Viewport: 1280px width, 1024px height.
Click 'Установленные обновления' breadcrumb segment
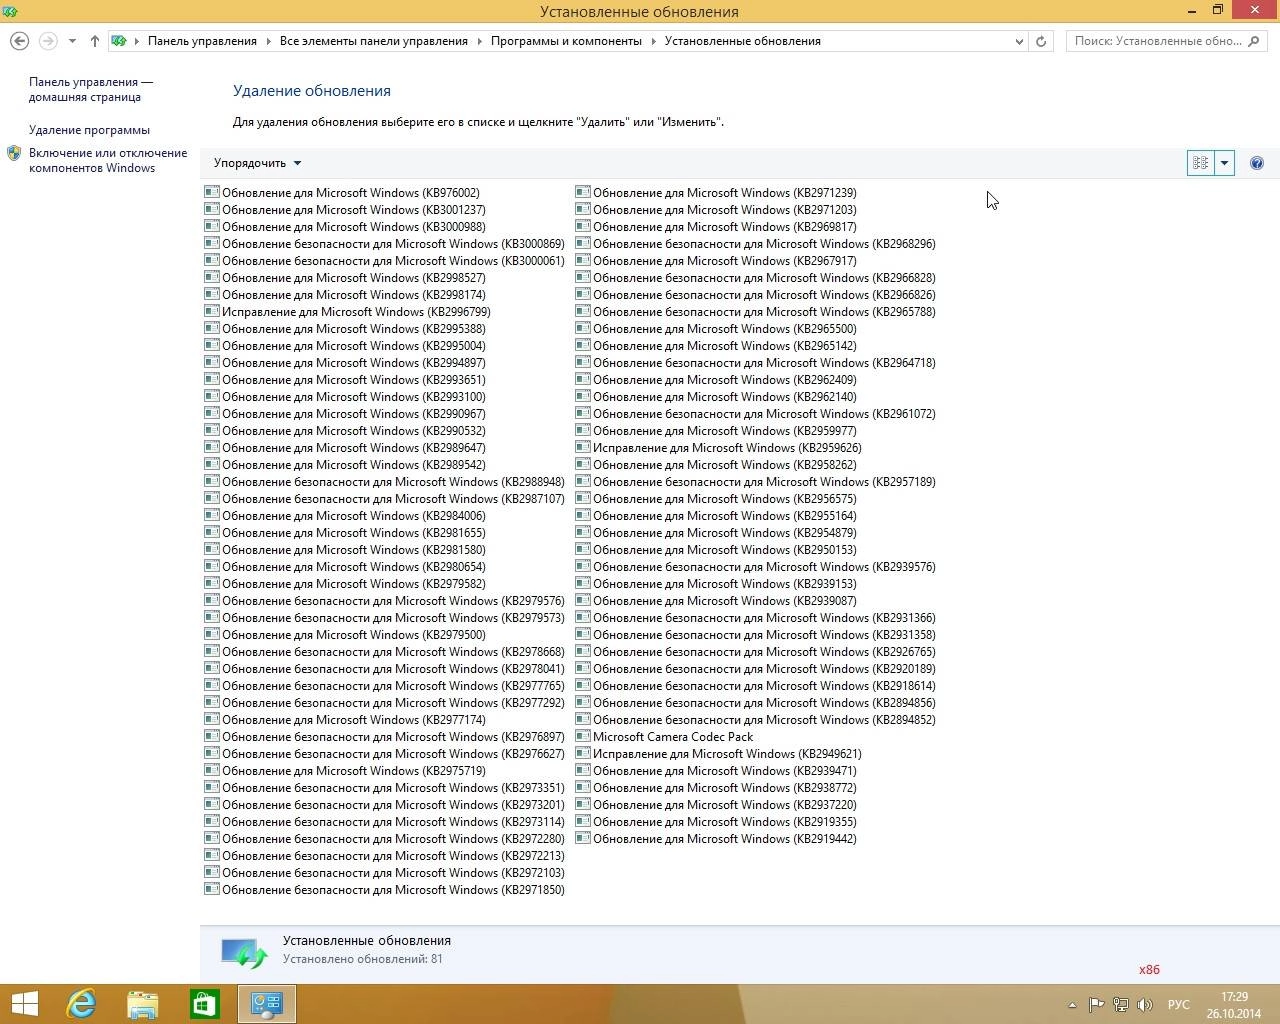coord(743,41)
